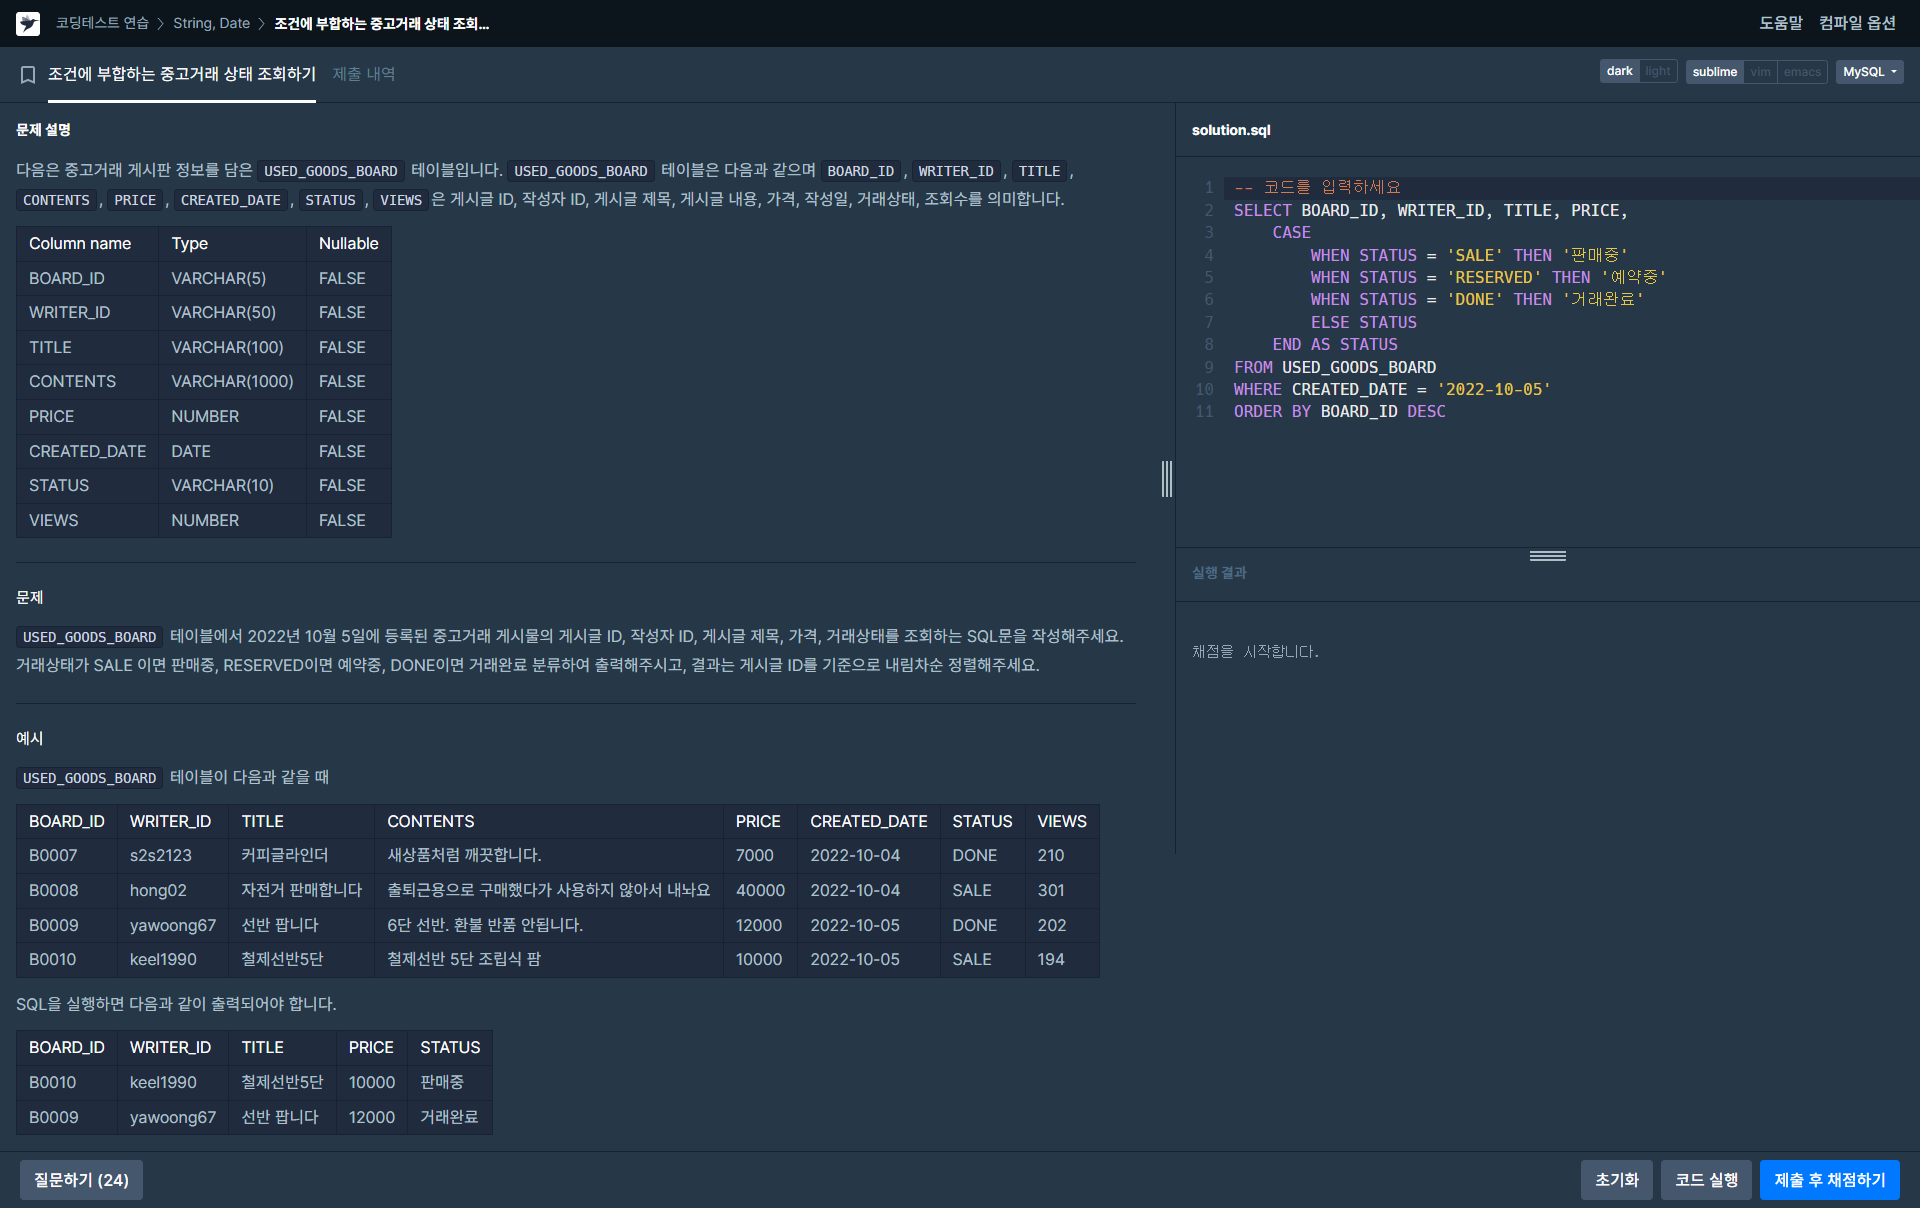1920x1208 pixels.
Task: Click 질문하기 (24) button
Action: [81, 1180]
